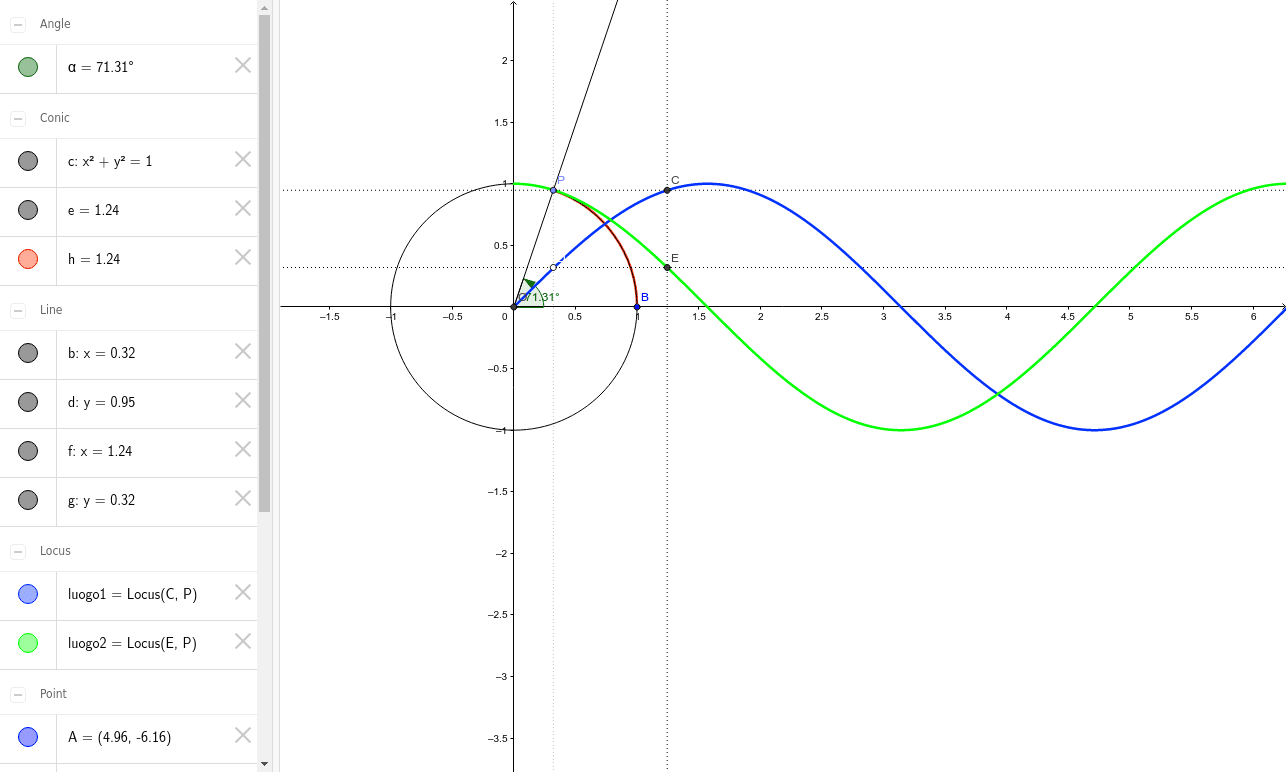Collapse the Angle section
Screen dimensions: 1288x774
[17, 23]
